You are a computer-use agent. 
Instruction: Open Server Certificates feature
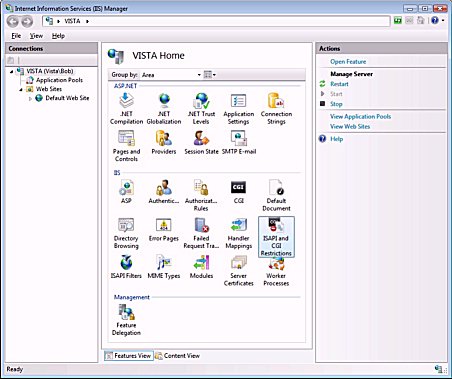239,271
